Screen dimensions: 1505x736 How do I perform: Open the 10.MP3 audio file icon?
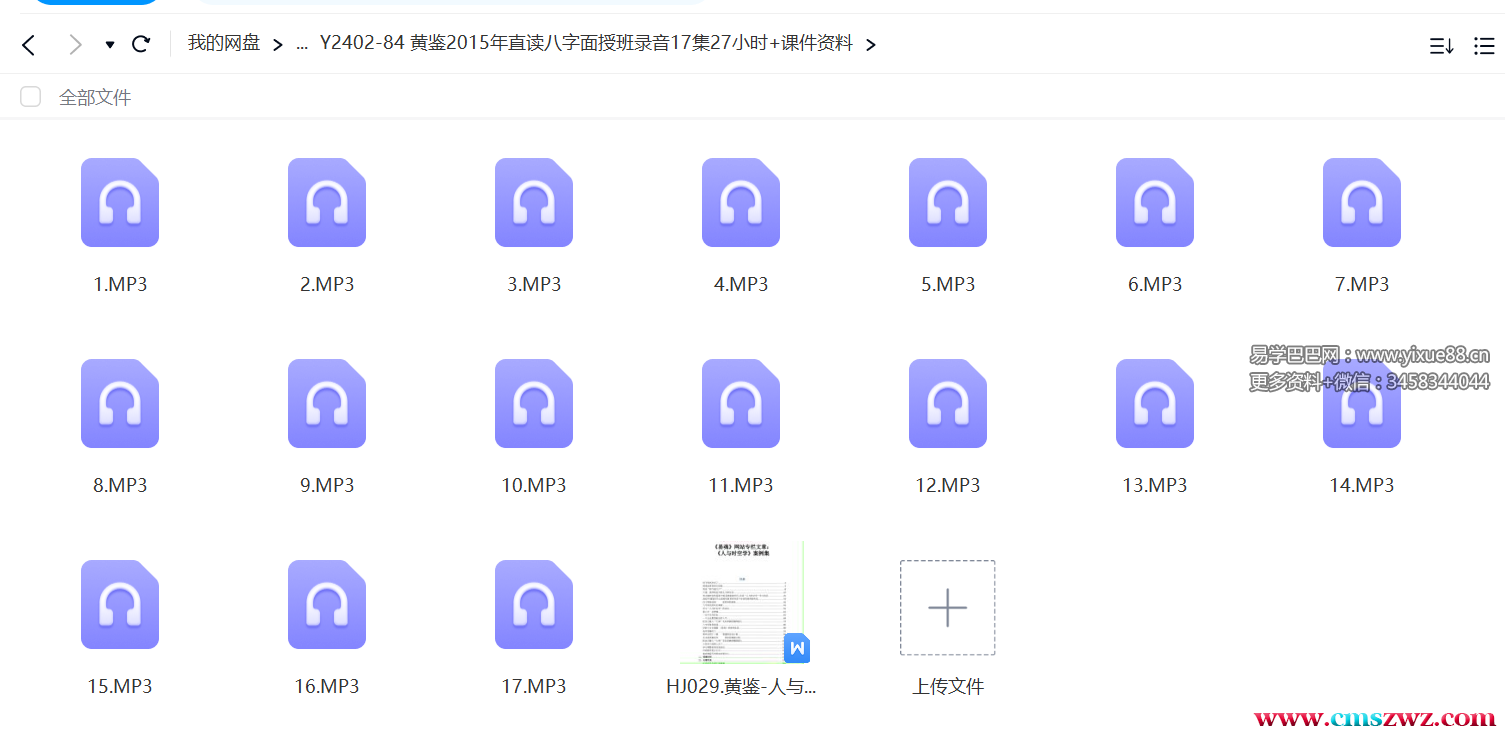(534, 404)
